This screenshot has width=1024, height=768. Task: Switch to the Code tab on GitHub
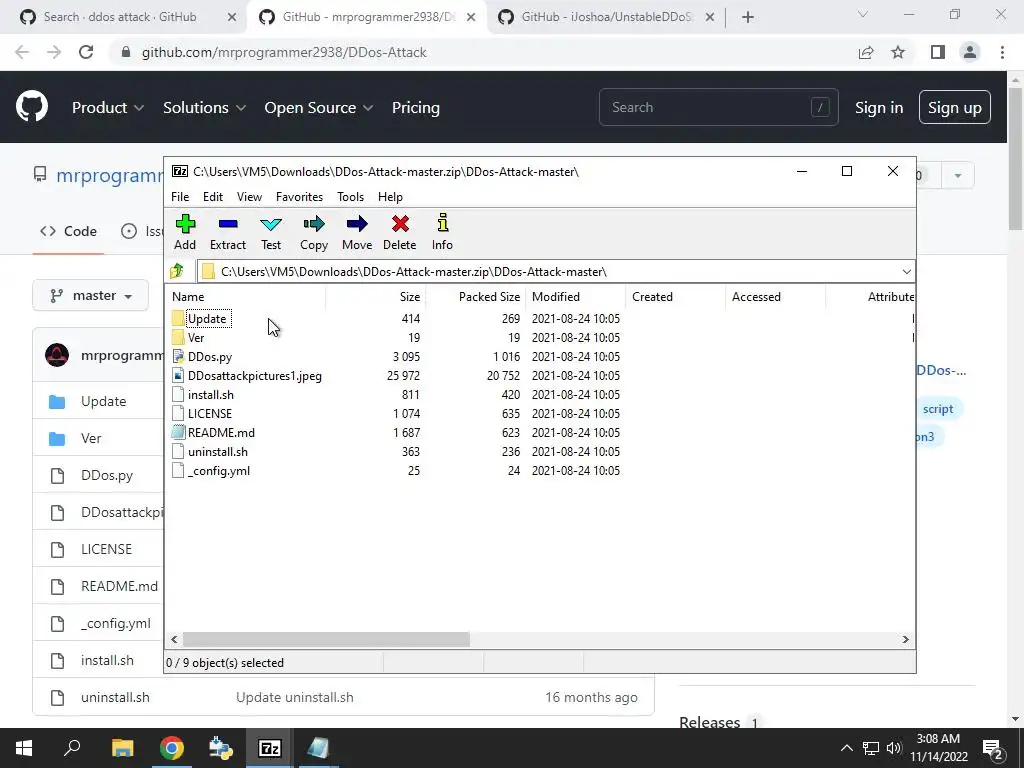(68, 231)
